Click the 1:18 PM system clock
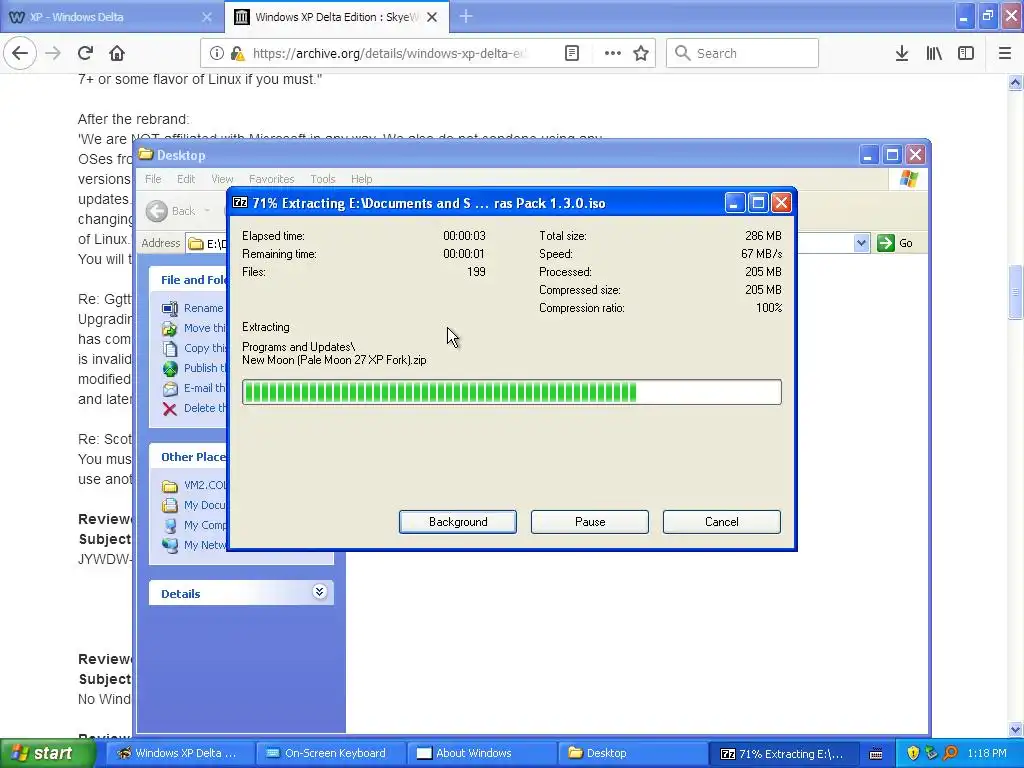This screenshot has height=768, width=1024. [987, 754]
